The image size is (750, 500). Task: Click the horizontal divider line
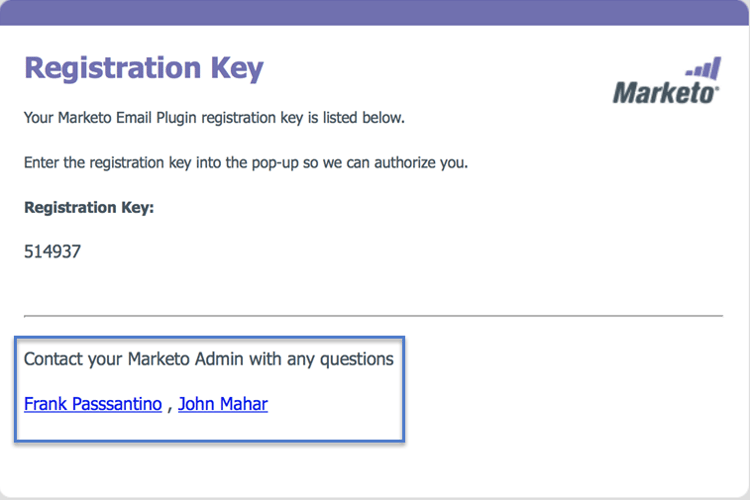[x=373, y=316]
